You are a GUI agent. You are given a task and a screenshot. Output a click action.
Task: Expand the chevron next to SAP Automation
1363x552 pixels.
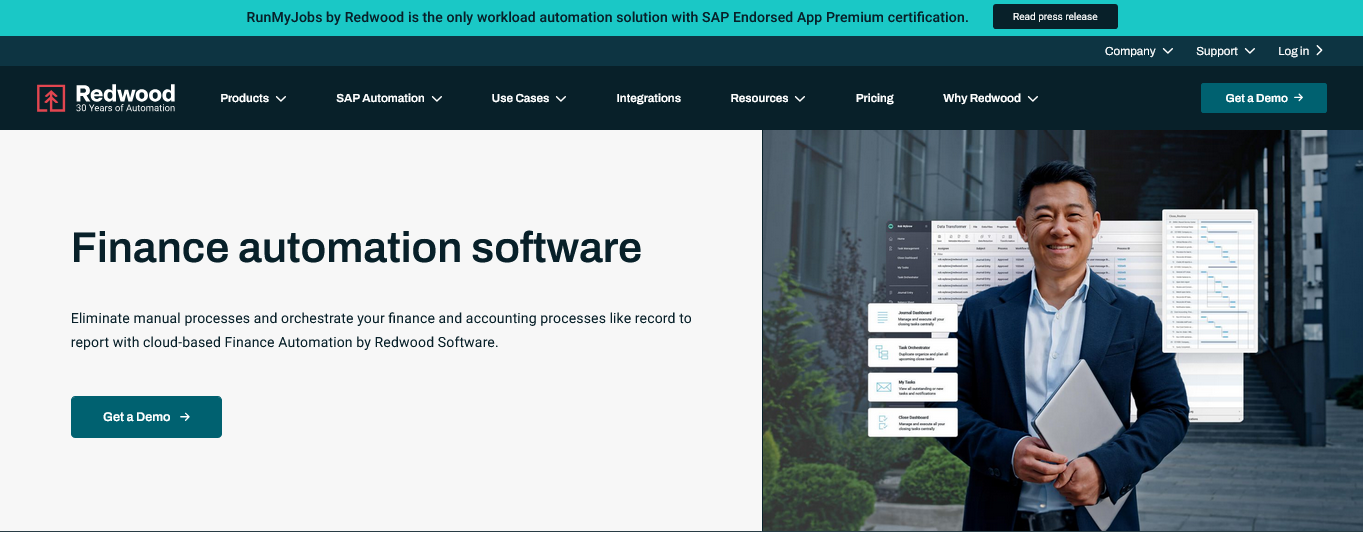[437, 99]
